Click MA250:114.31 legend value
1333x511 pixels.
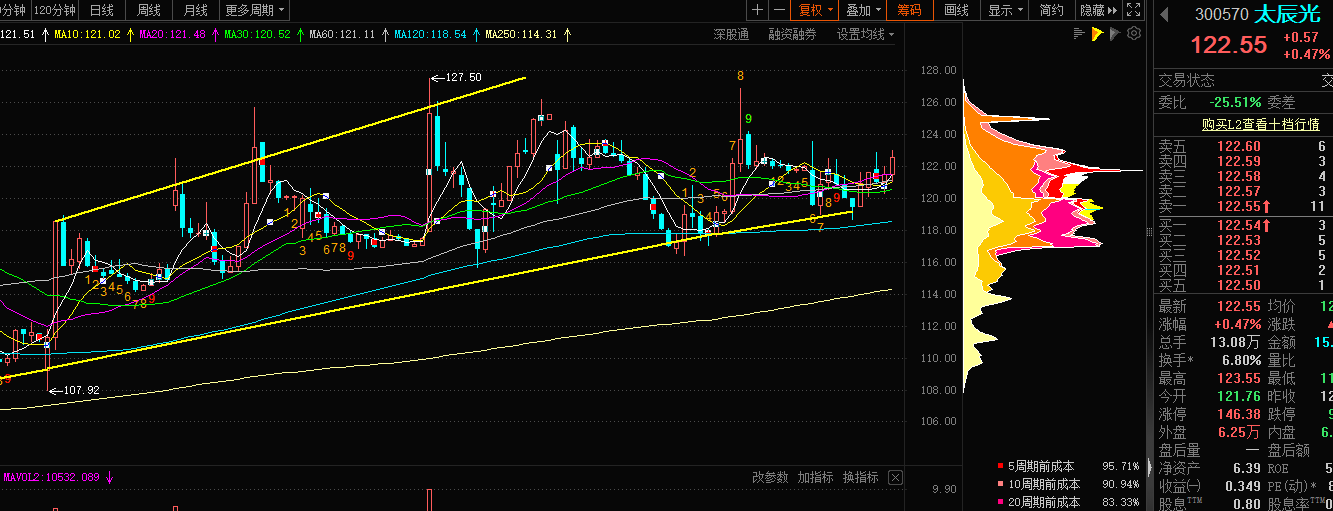(x=521, y=34)
